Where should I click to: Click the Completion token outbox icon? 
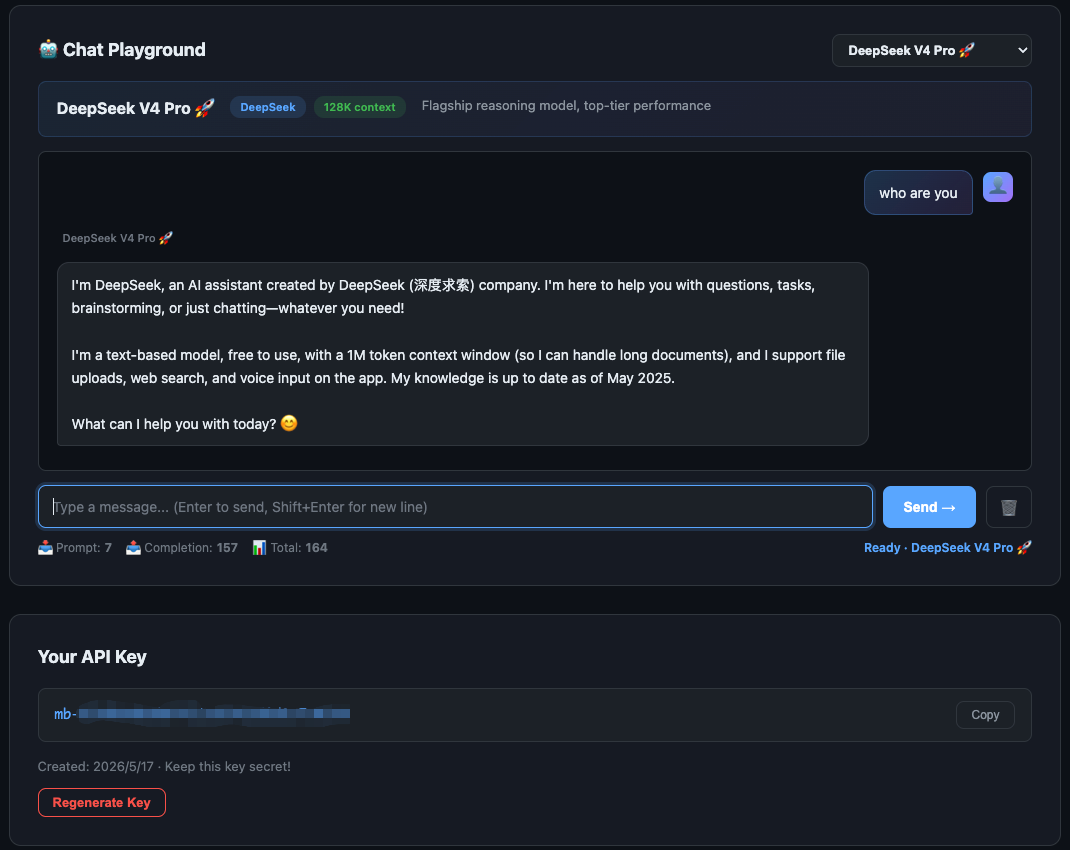point(133,548)
